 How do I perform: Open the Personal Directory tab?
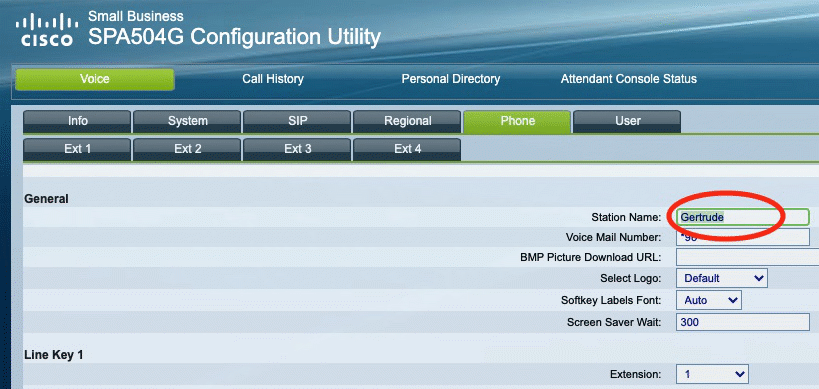tap(450, 79)
